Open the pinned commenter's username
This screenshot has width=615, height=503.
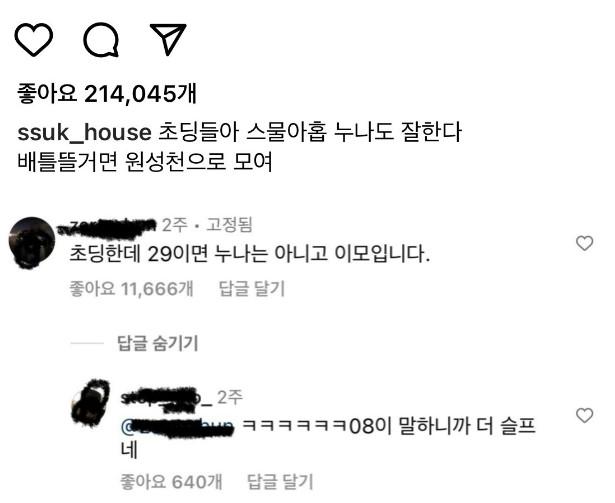point(107,226)
